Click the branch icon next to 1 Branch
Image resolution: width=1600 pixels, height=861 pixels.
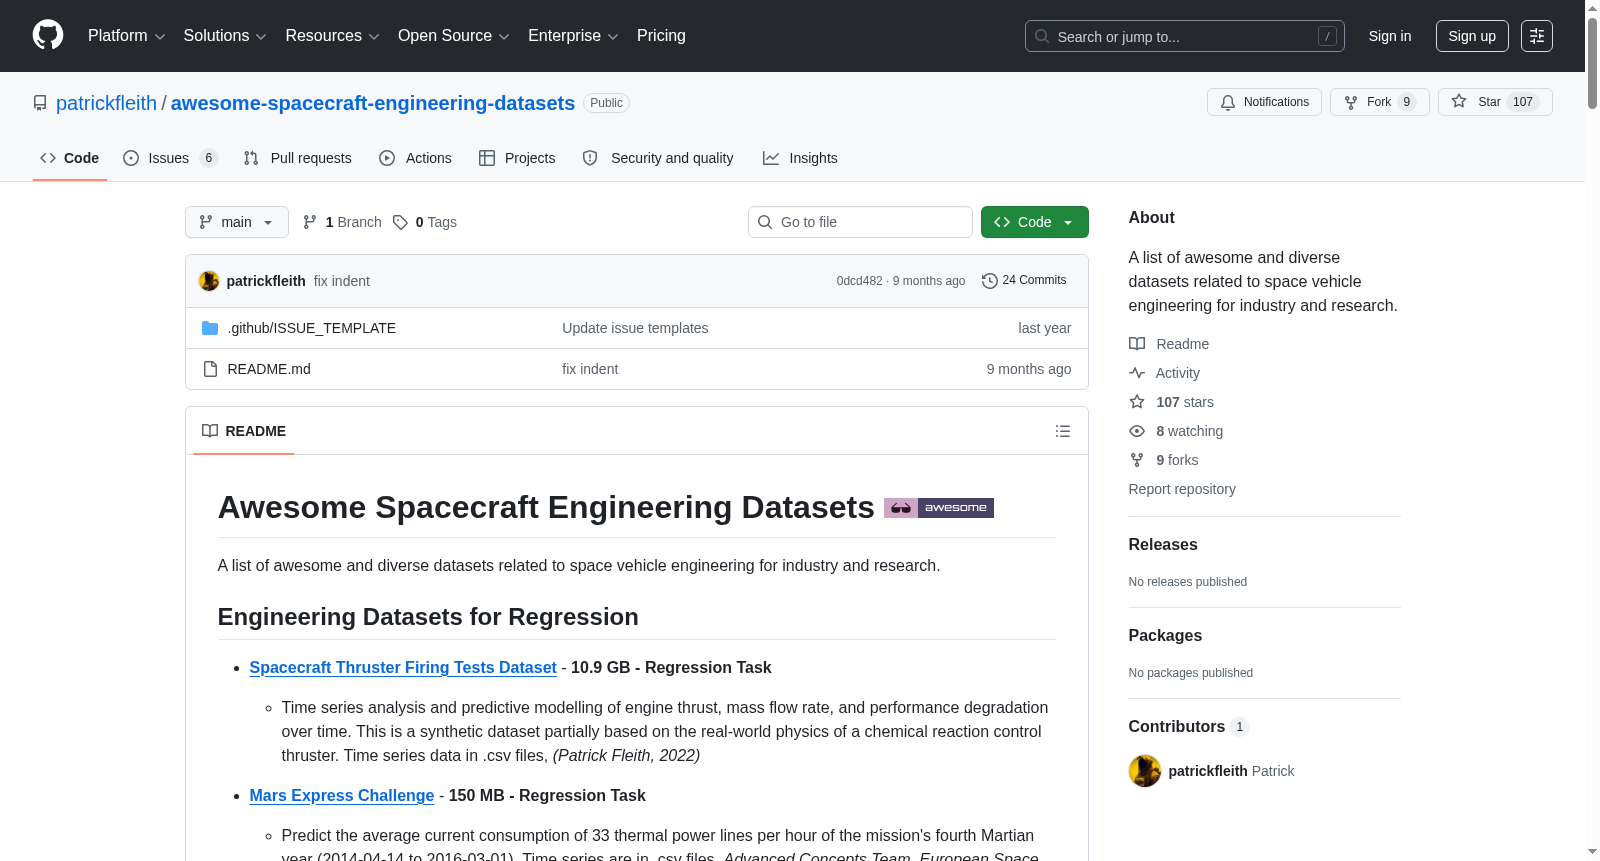[x=310, y=222]
